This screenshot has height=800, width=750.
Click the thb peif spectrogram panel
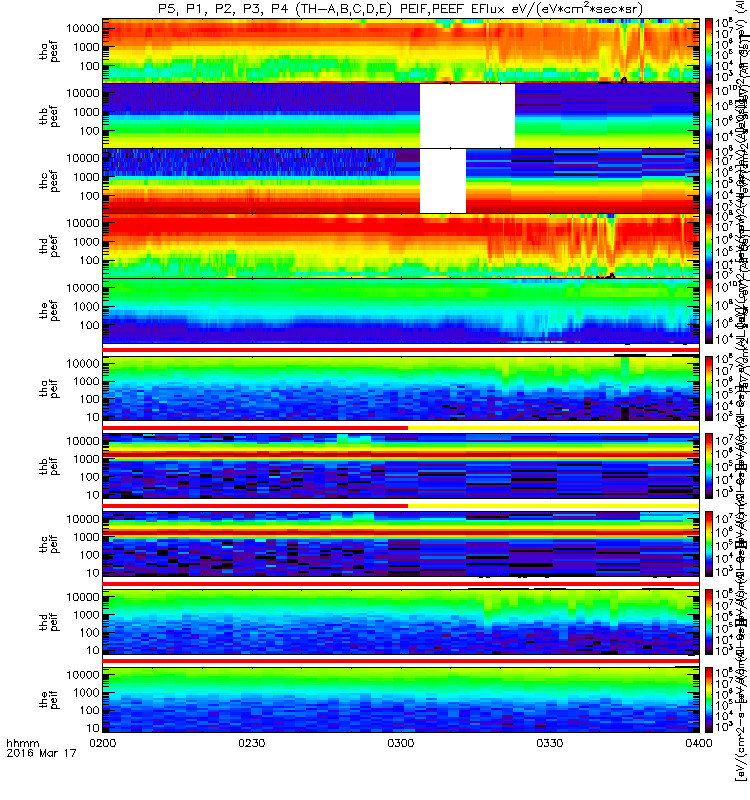tap(401, 466)
